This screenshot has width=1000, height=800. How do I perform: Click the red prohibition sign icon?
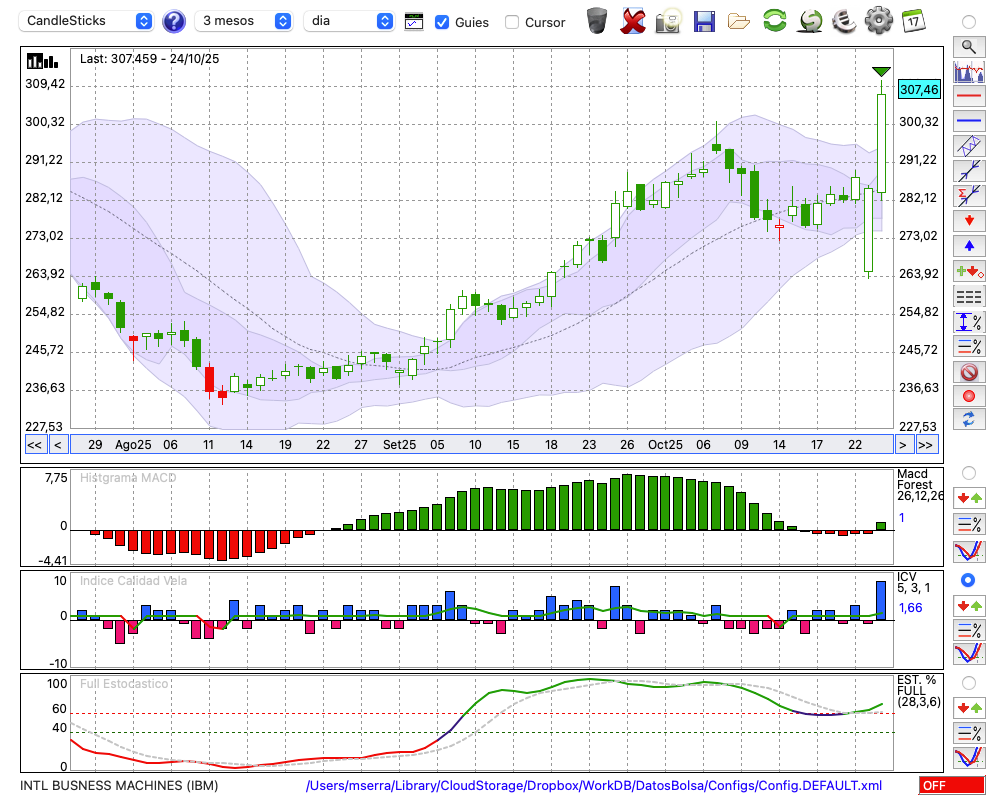point(968,372)
